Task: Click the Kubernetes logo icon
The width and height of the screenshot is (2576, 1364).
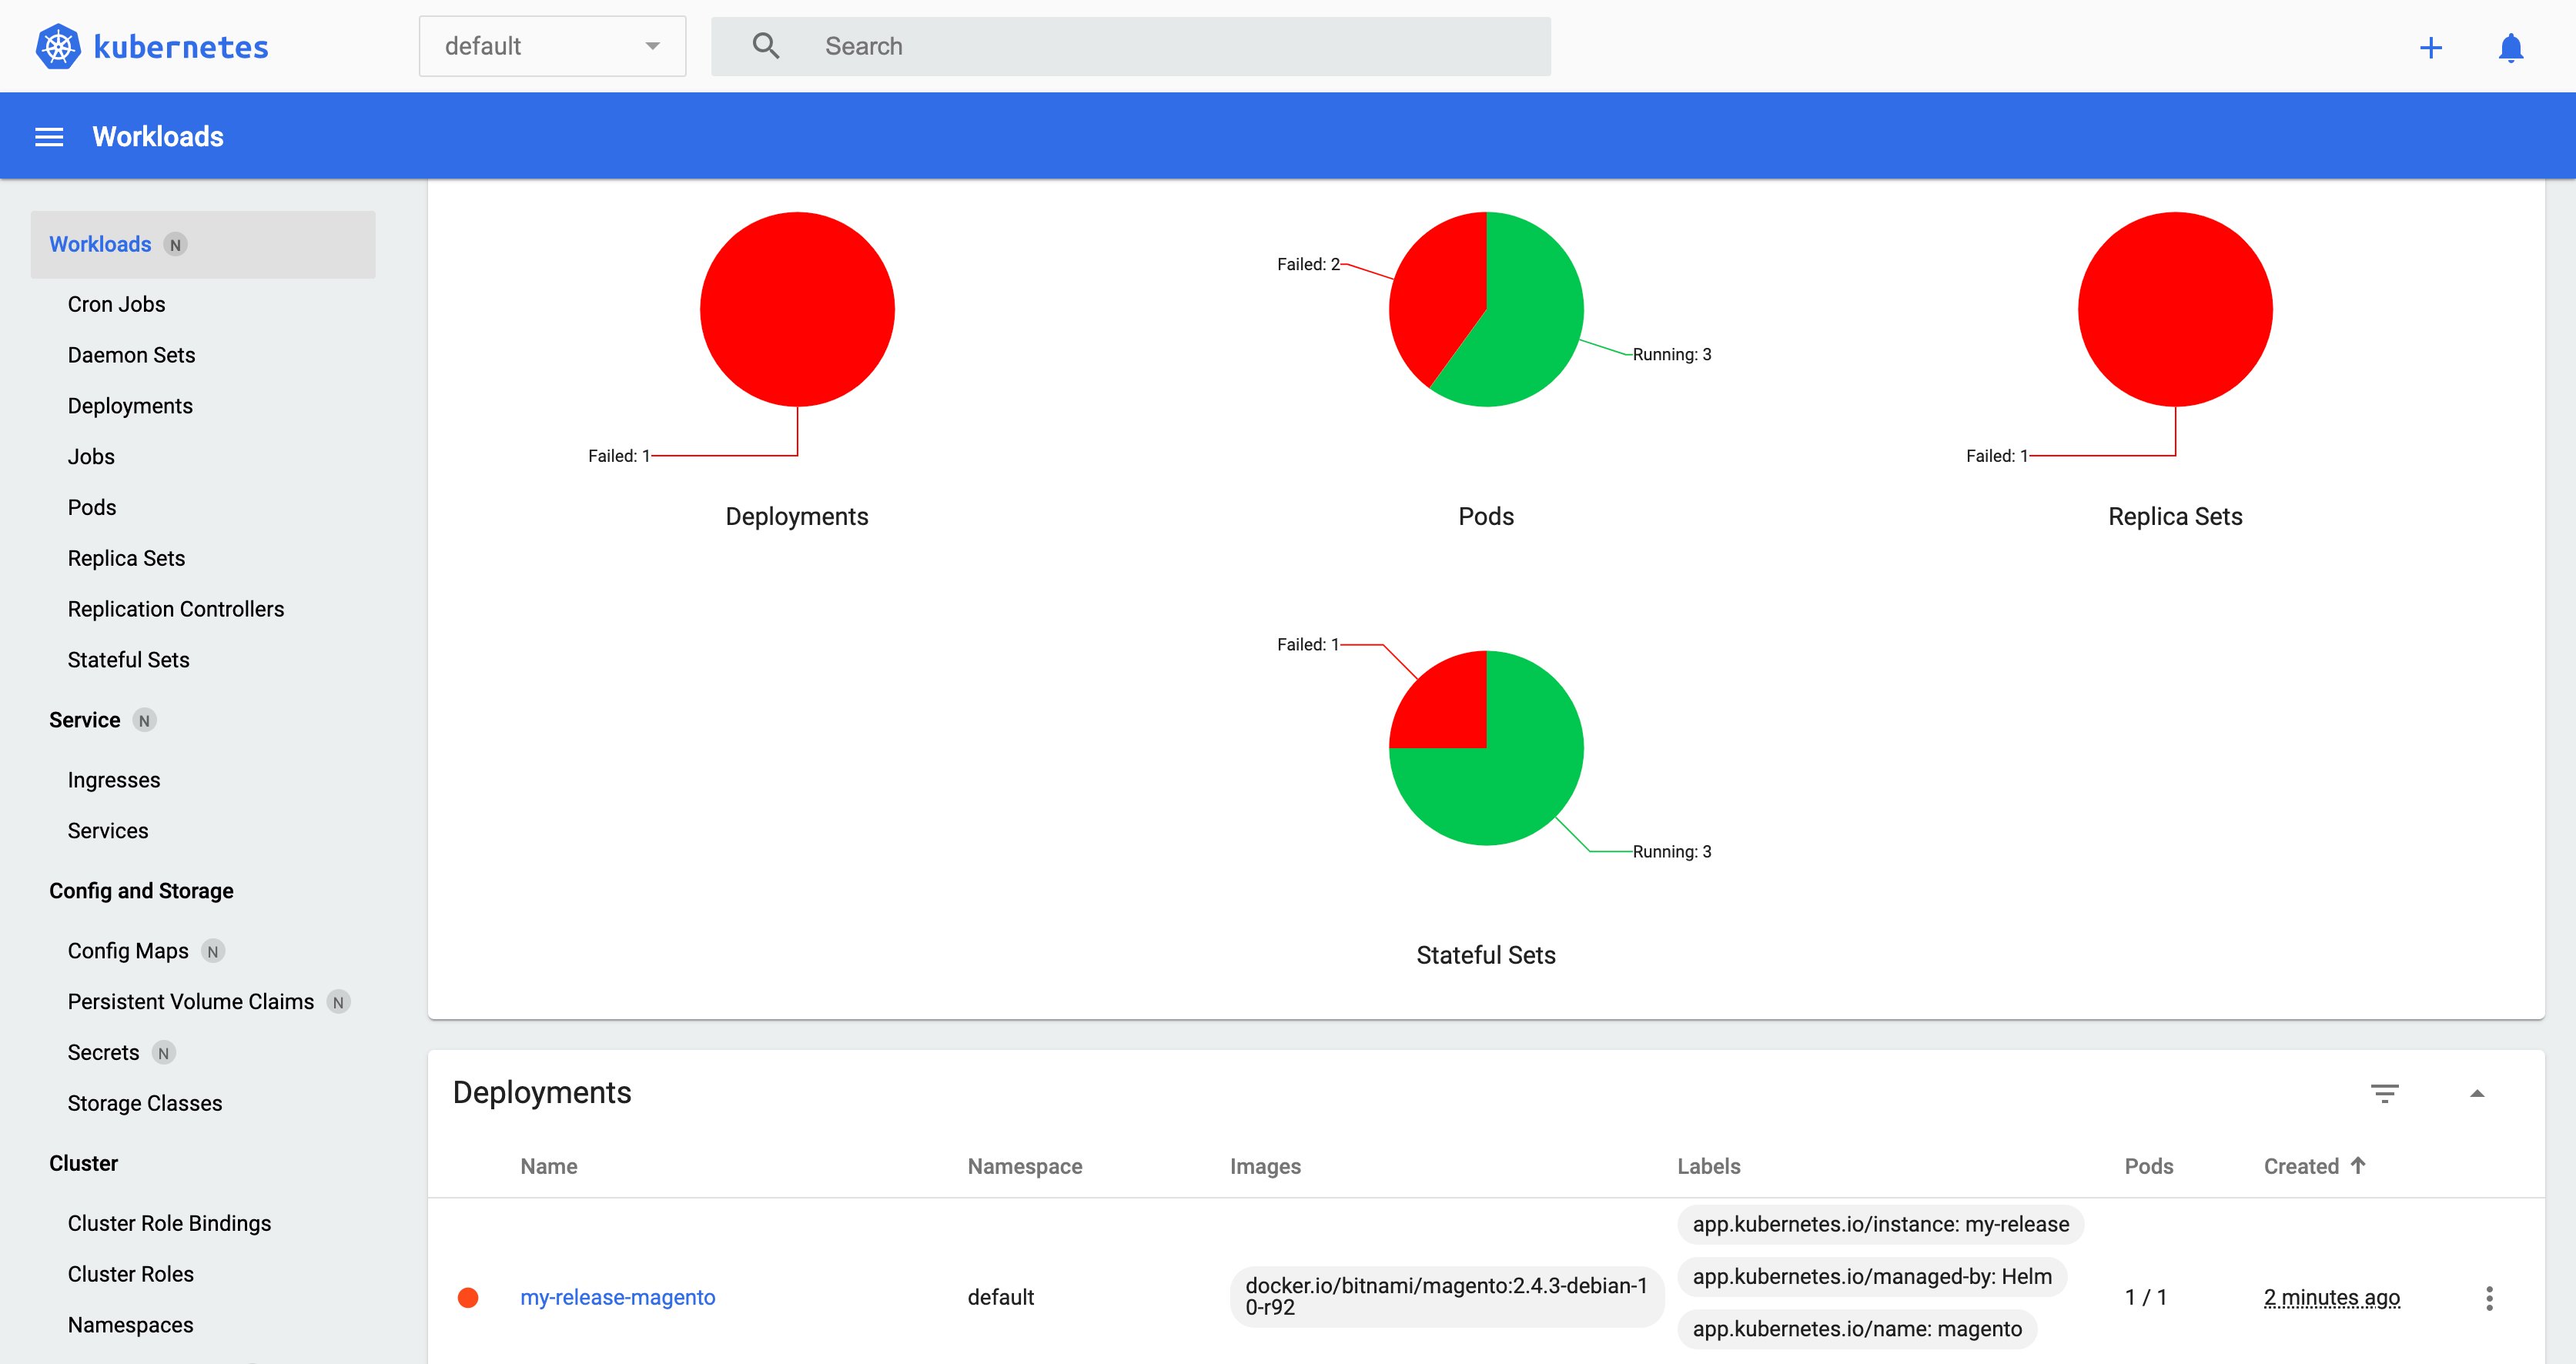Action: [x=58, y=46]
